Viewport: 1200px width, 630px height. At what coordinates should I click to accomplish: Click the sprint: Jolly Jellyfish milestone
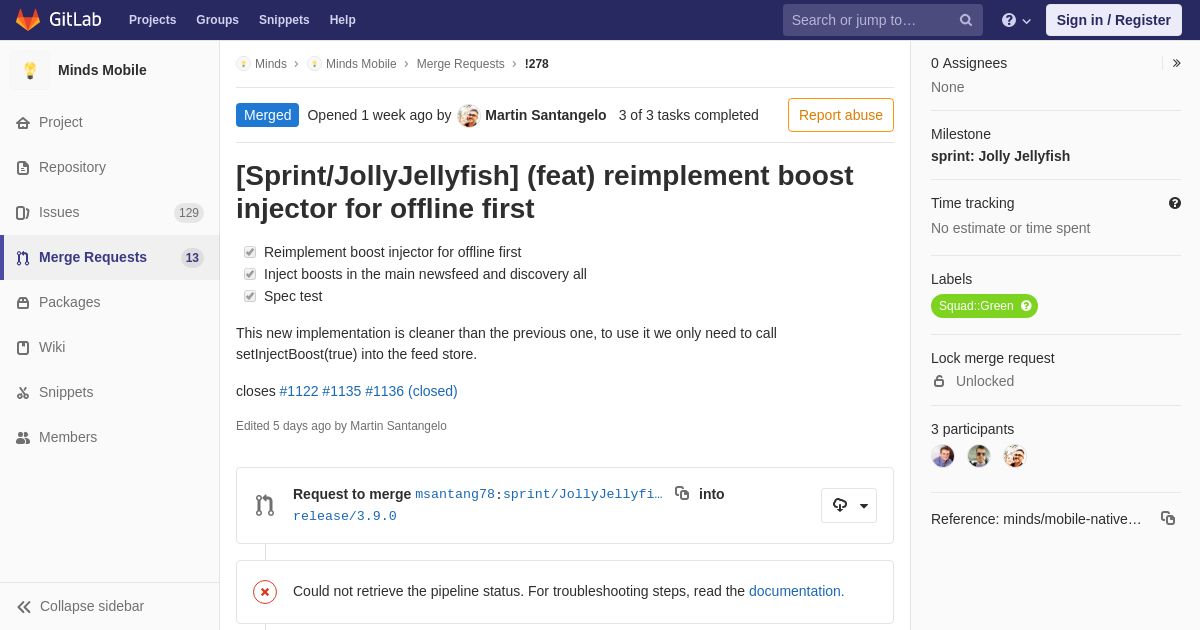(x=1000, y=156)
